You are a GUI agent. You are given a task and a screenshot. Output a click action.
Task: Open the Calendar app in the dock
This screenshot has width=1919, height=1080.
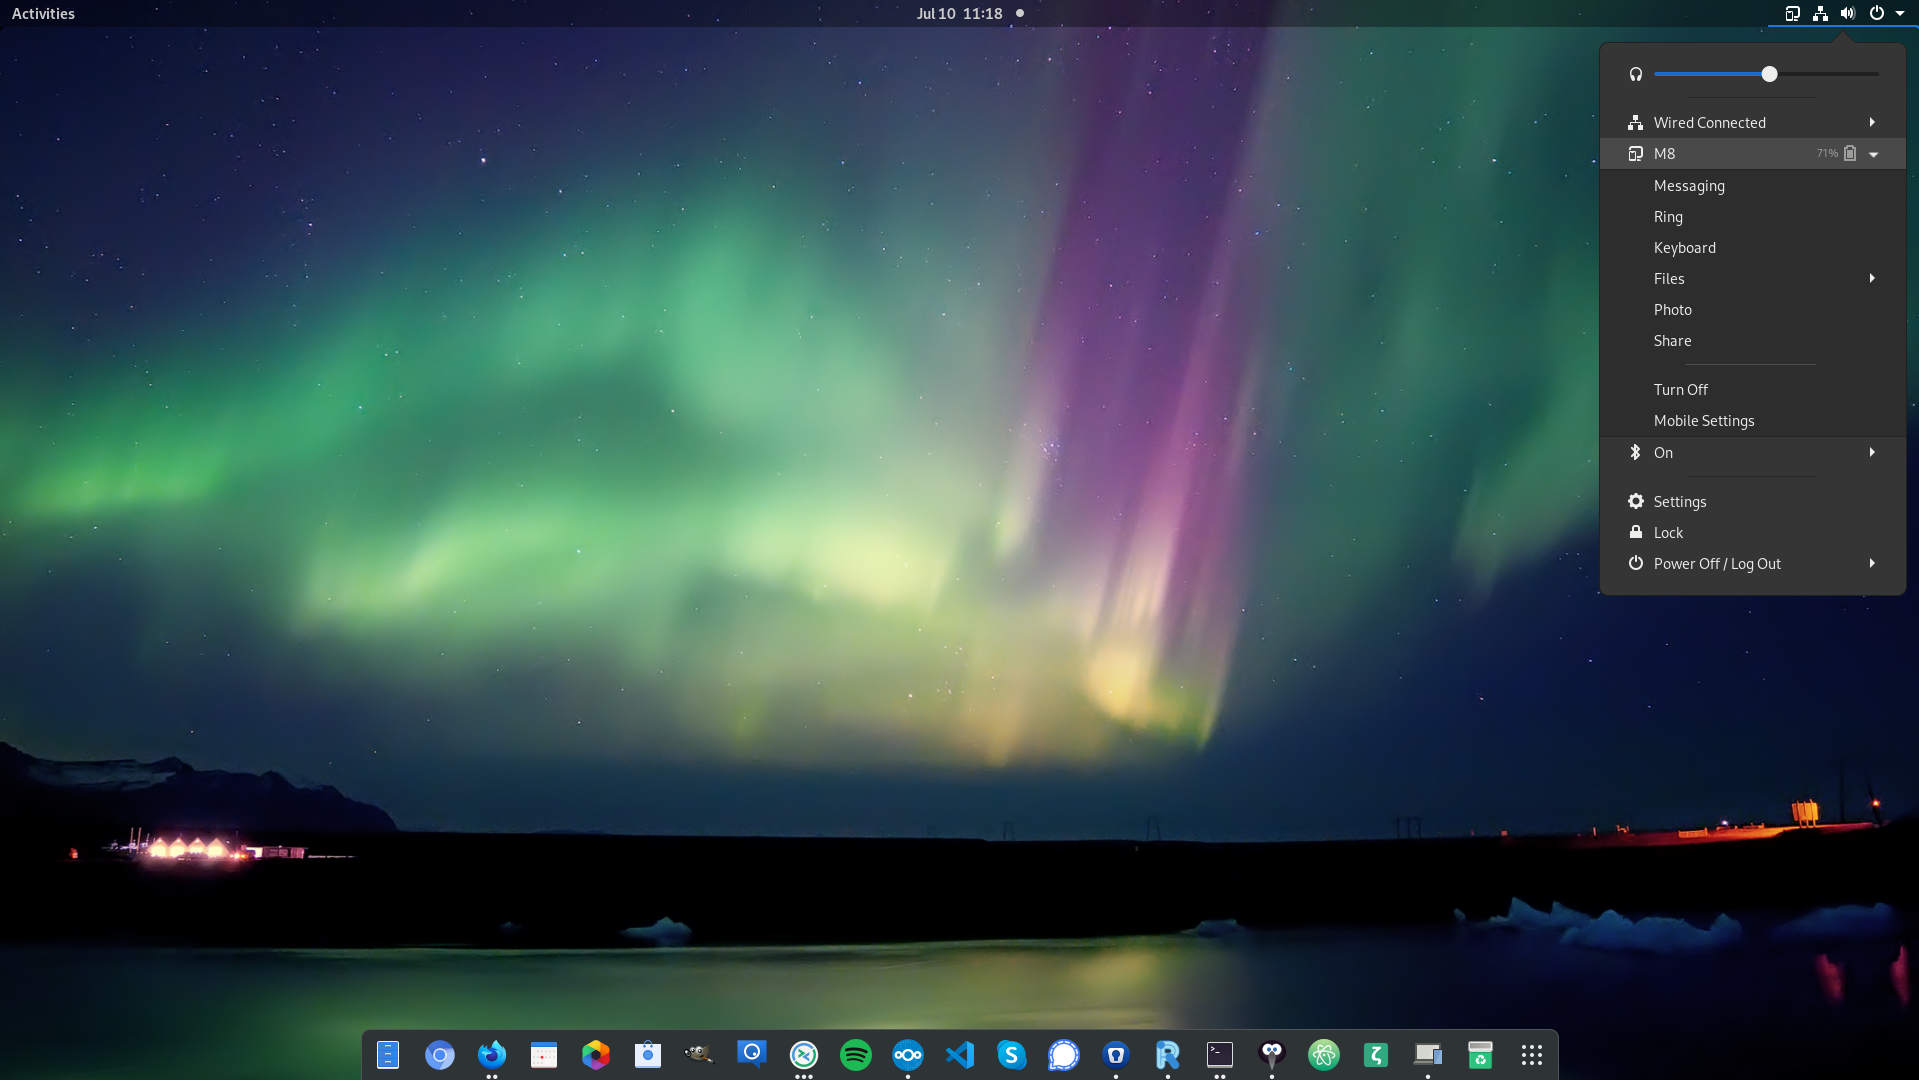pyautogui.click(x=544, y=1055)
